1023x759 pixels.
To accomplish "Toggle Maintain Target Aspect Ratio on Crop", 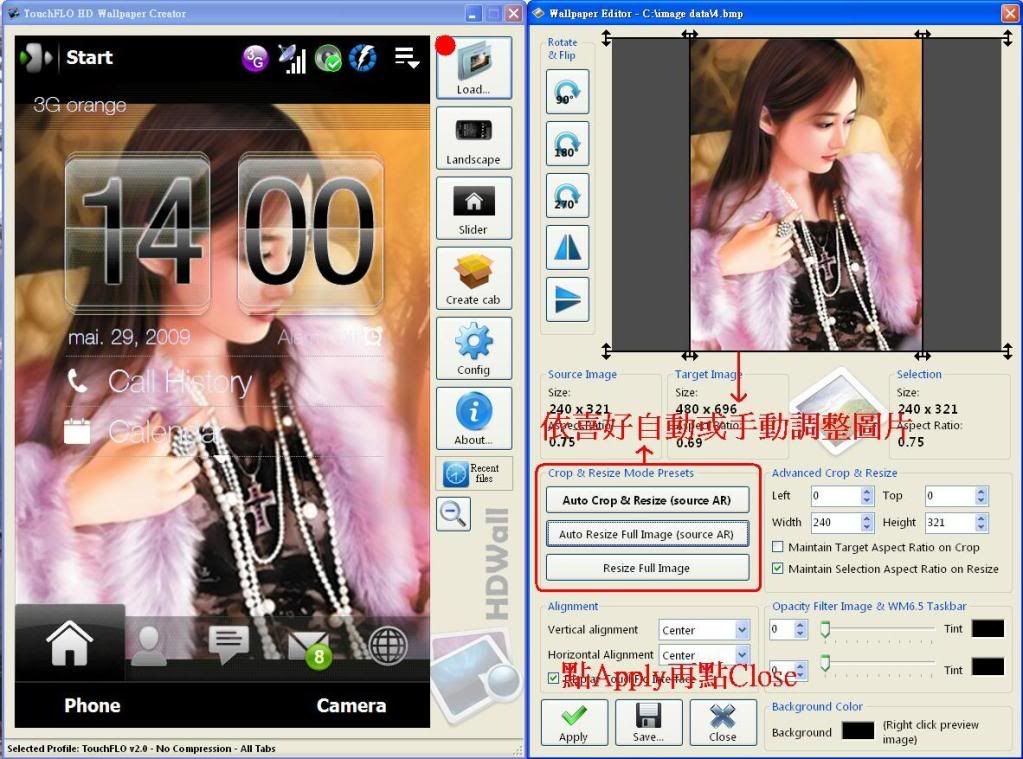I will pos(778,547).
